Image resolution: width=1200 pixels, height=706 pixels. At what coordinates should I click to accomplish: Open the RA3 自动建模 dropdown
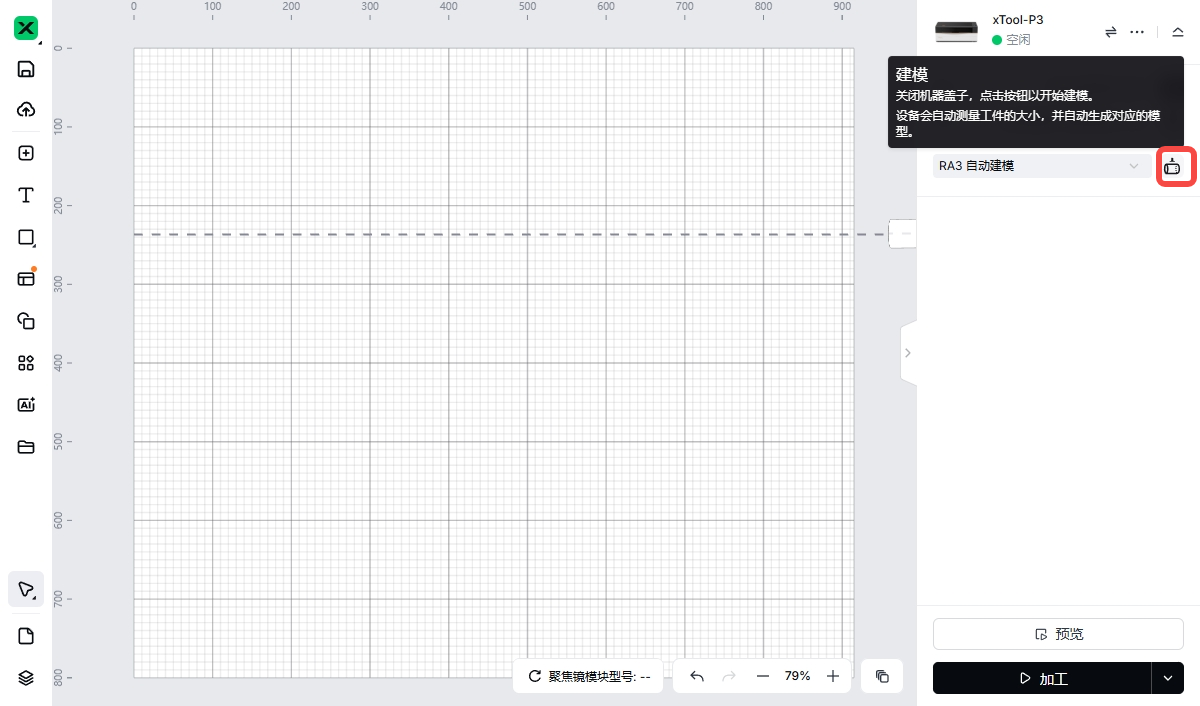tap(1041, 166)
